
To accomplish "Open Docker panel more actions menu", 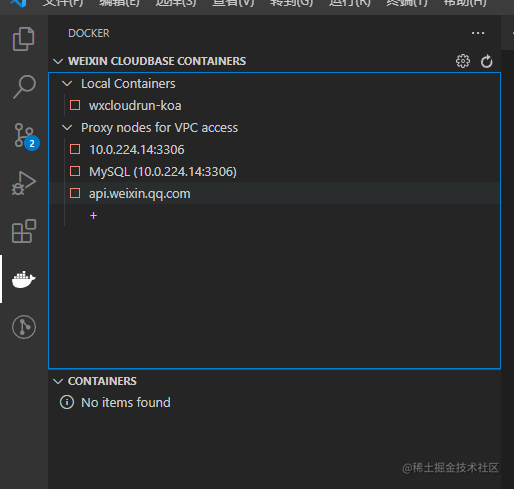I will click(478, 33).
